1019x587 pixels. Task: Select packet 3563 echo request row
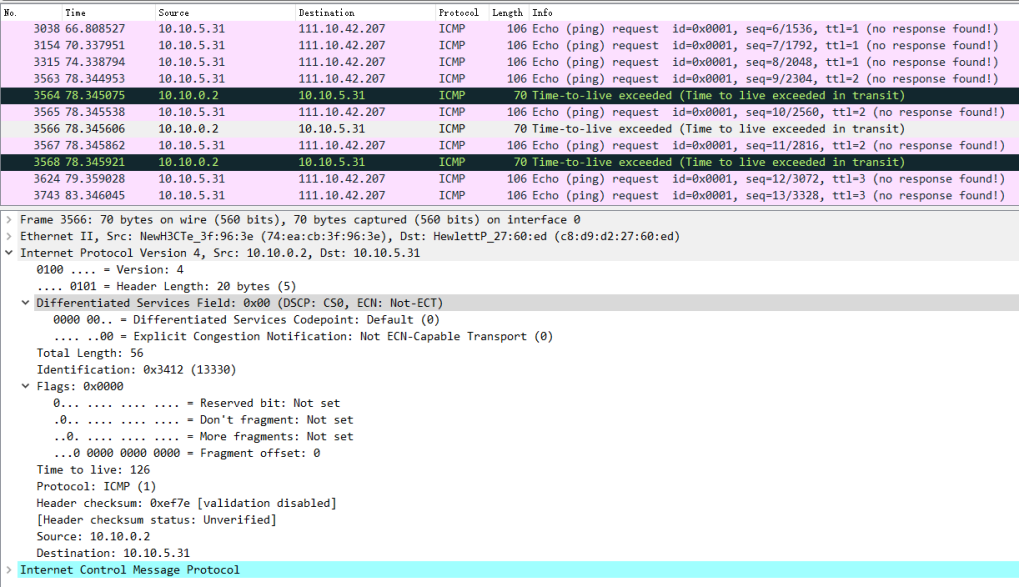point(510,79)
